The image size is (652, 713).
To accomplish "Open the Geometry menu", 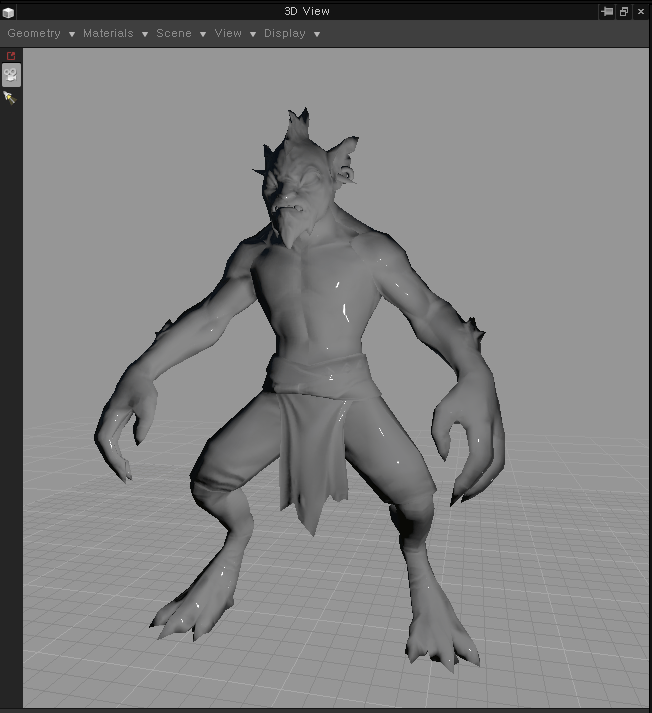I will click(34, 33).
